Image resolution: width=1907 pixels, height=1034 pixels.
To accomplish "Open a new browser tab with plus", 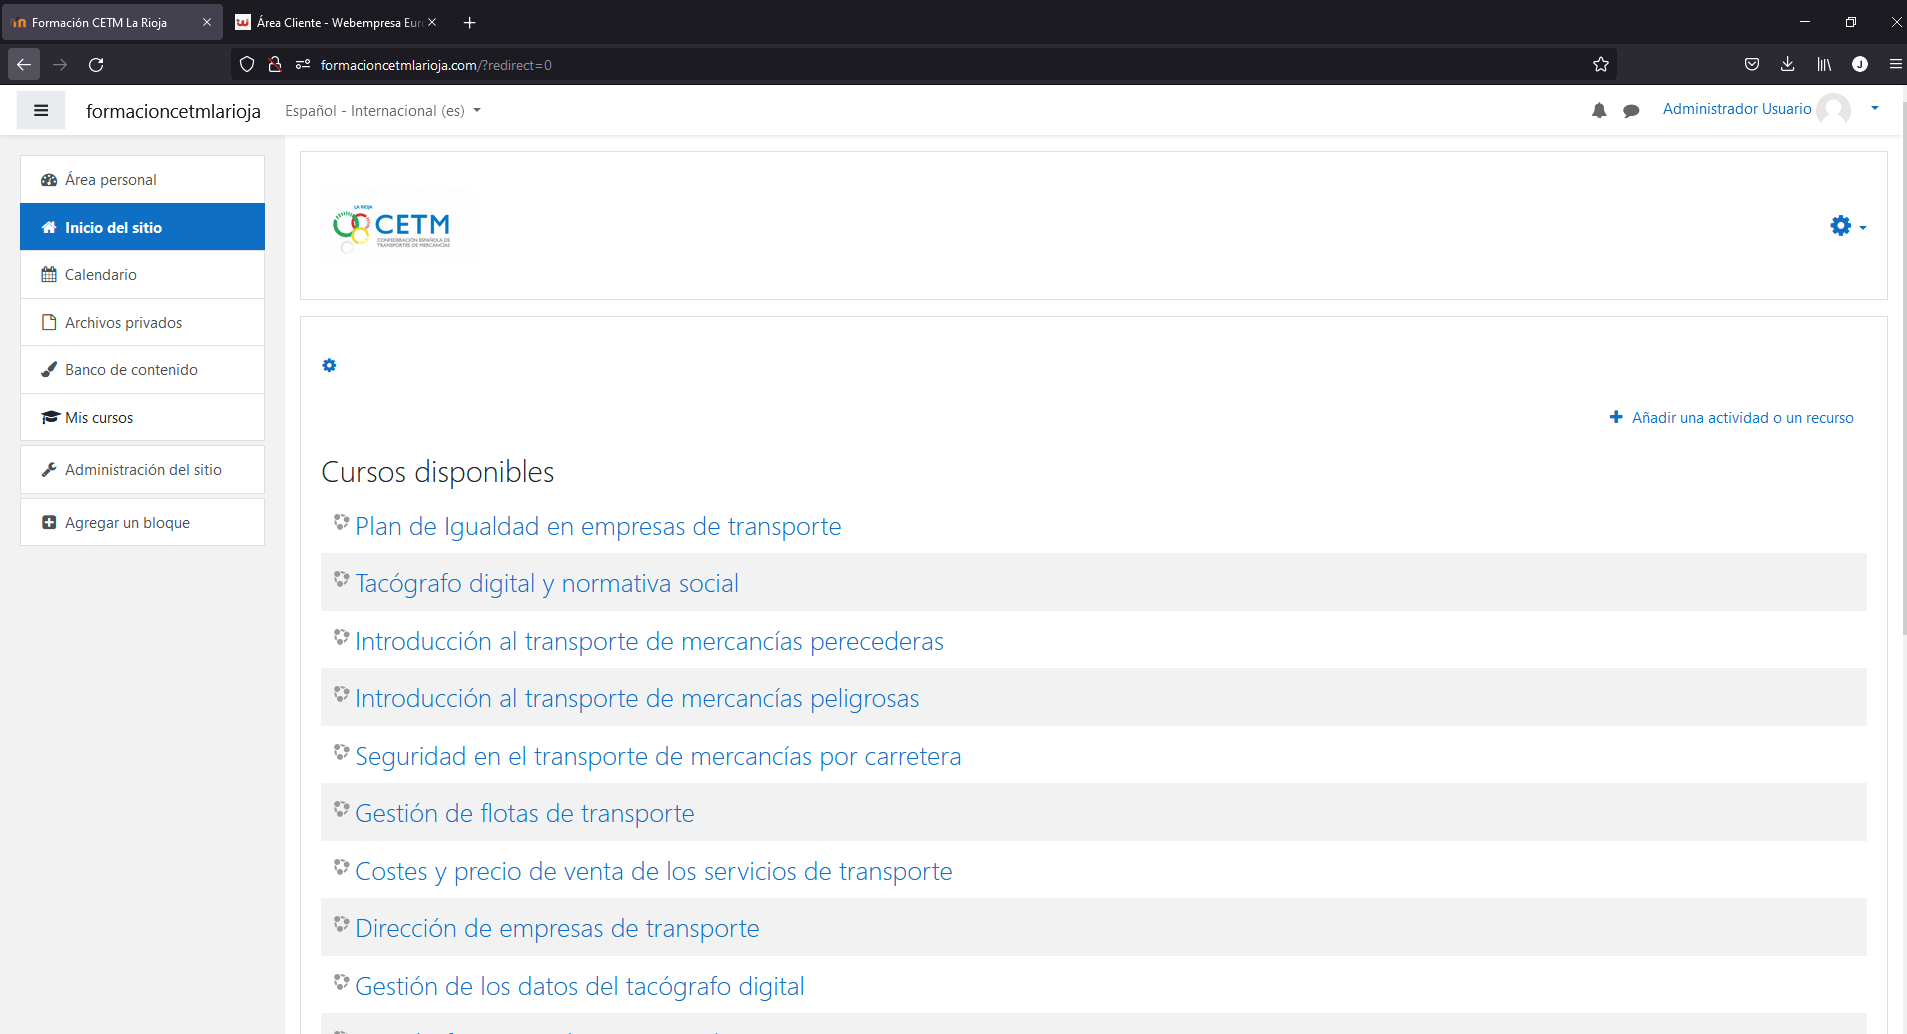I will click(x=470, y=22).
